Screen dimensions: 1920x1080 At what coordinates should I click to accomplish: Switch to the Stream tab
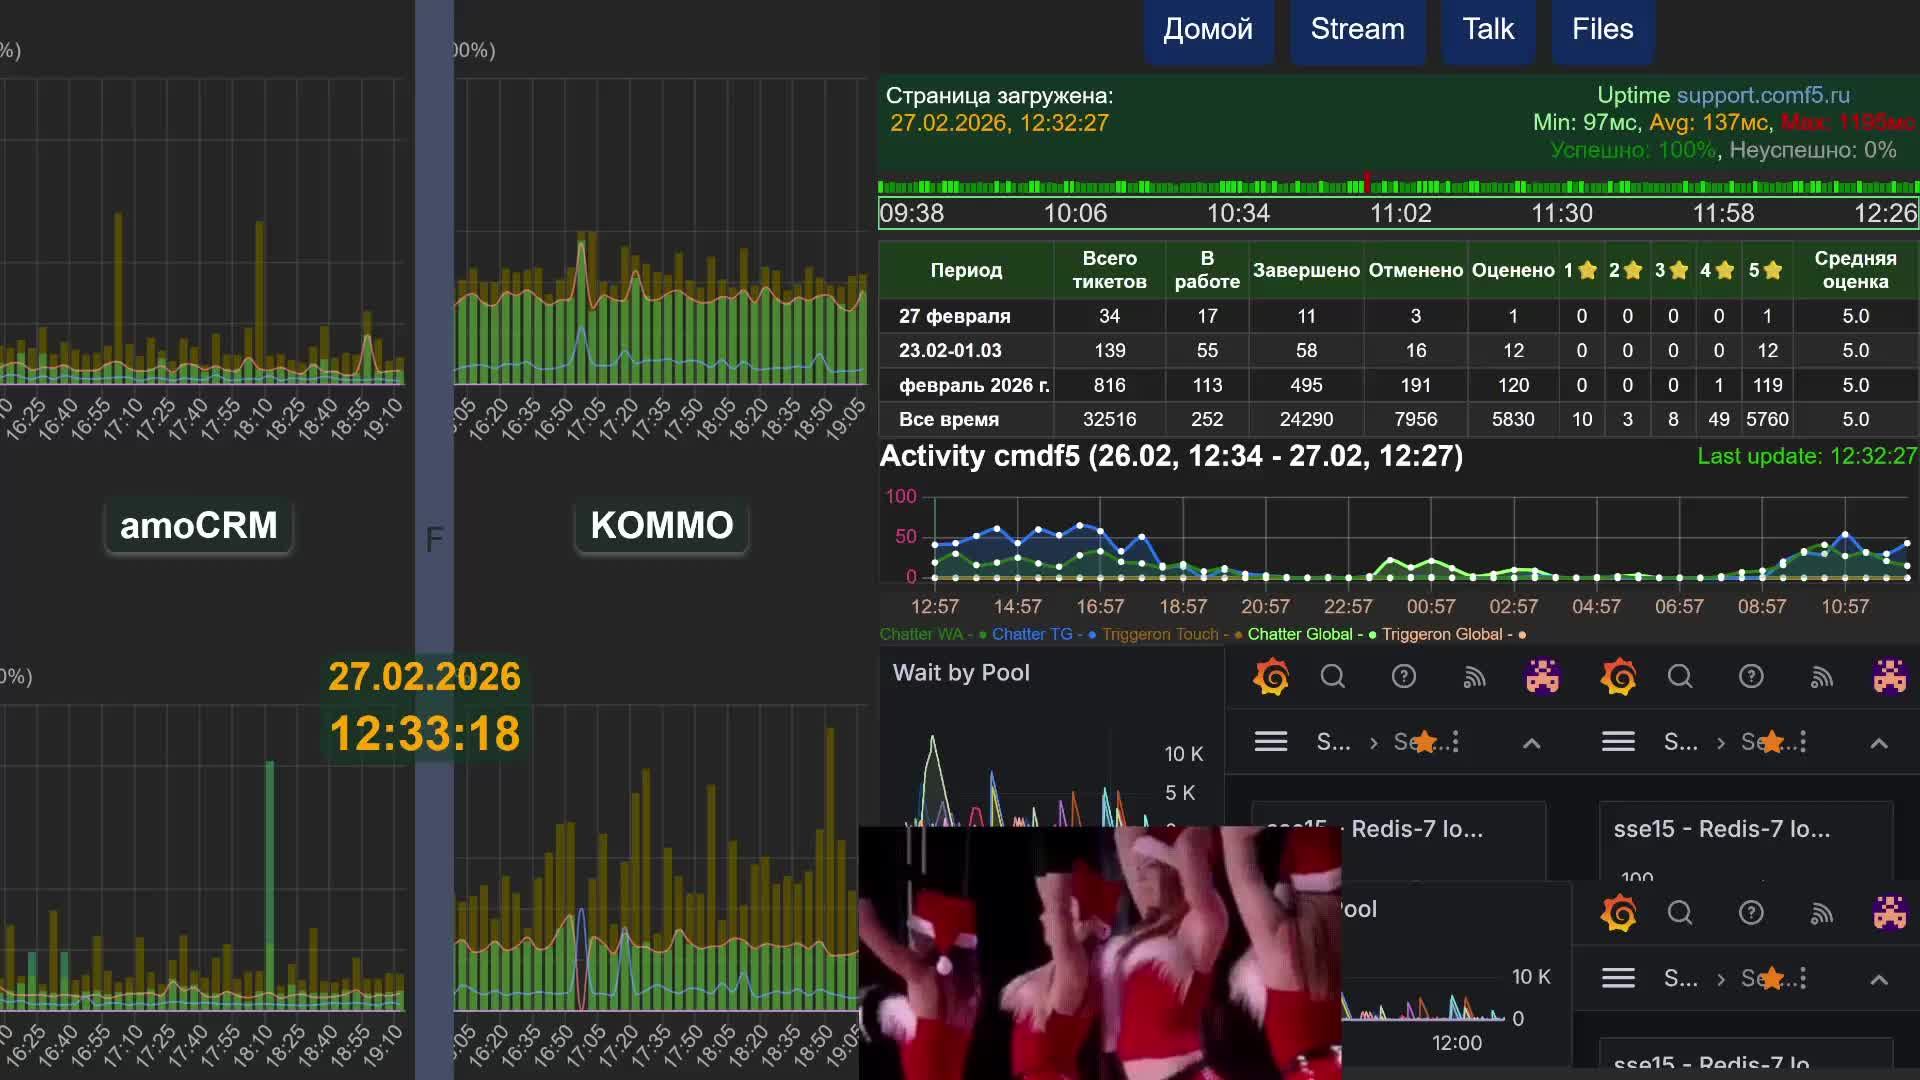tap(1357, 30)
